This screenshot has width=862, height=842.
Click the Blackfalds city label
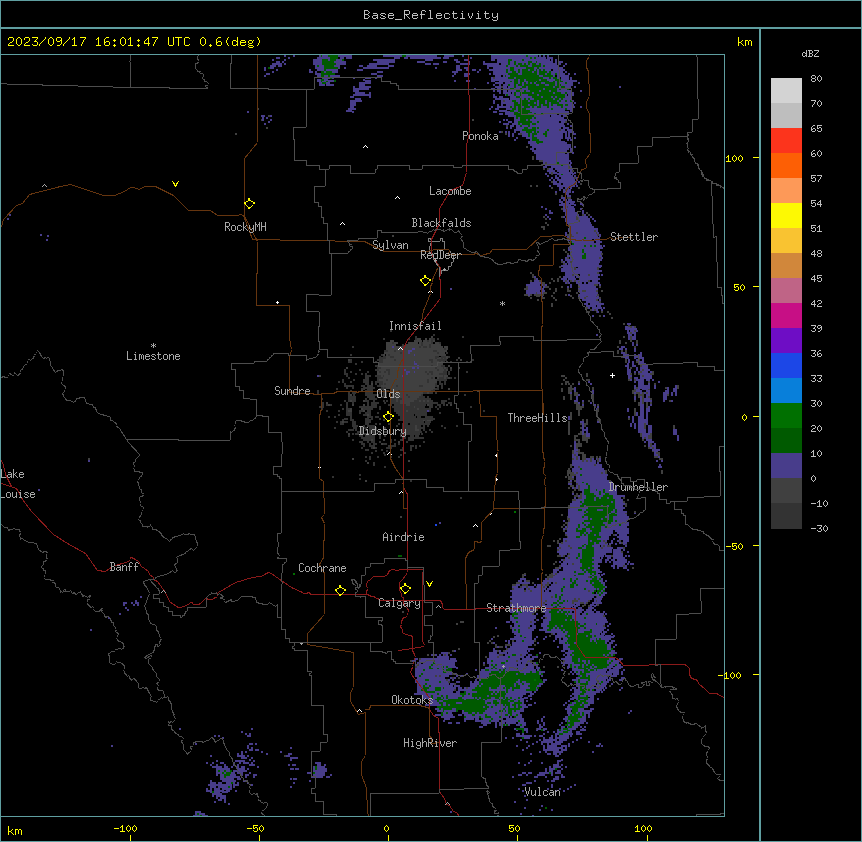coord(441,223)
